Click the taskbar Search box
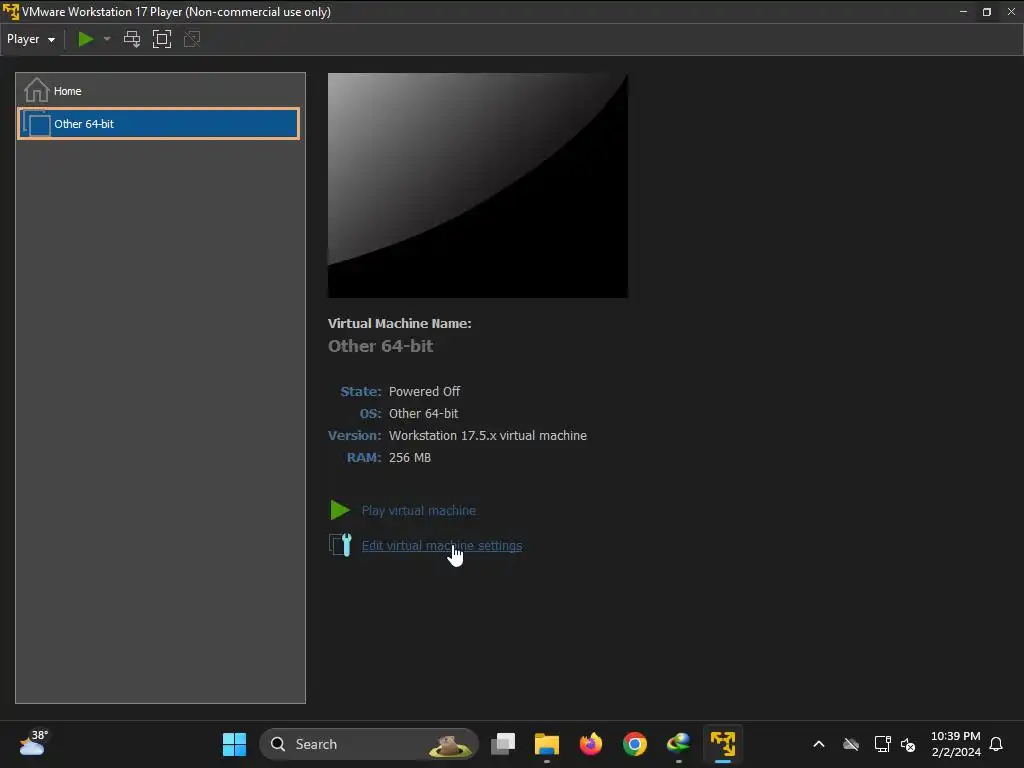The image size is (1024, 768). [369, 744]
